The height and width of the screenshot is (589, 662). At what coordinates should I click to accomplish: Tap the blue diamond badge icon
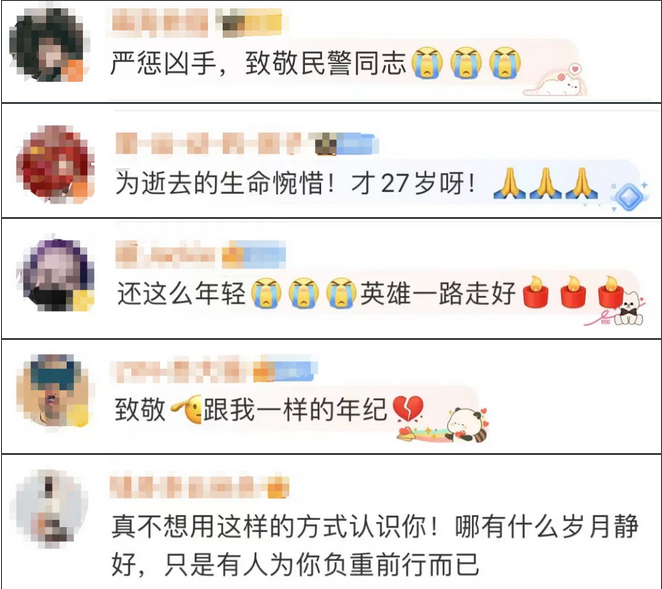coord(629,196)
